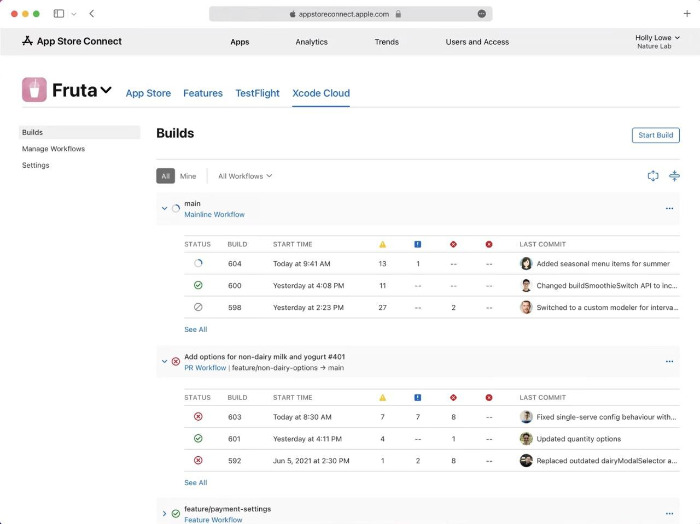Click the running status icon beside main
Viewport: 700px width, 524px height.
point(176,208)
